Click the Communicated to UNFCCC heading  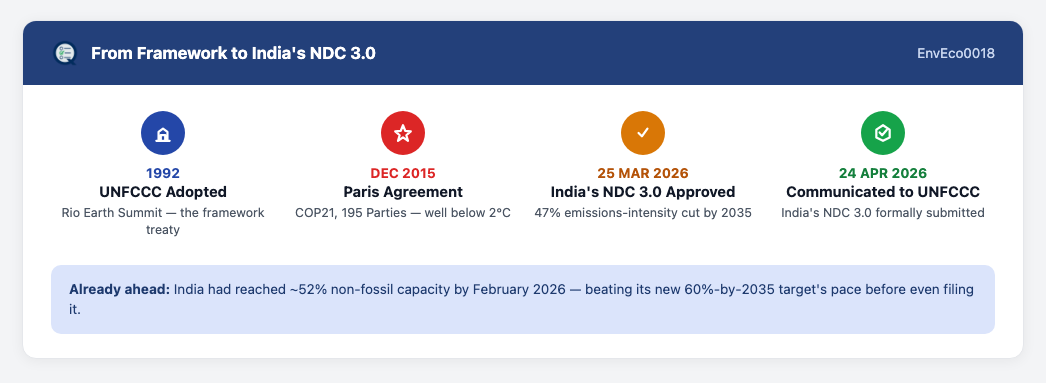click(x=883, y=192)
